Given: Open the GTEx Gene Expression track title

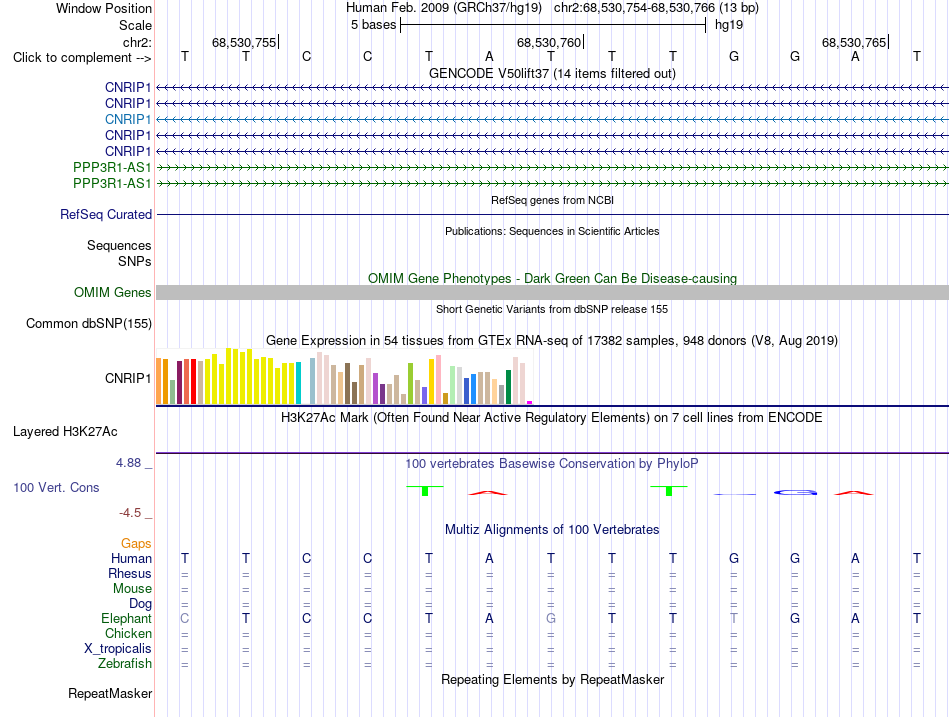Looking at the screenshot, I should click(552, 341).
